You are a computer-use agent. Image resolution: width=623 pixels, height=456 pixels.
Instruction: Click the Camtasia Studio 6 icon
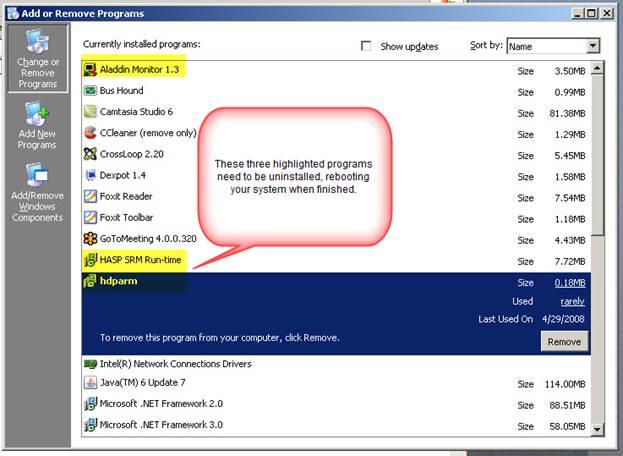[90, 112]
